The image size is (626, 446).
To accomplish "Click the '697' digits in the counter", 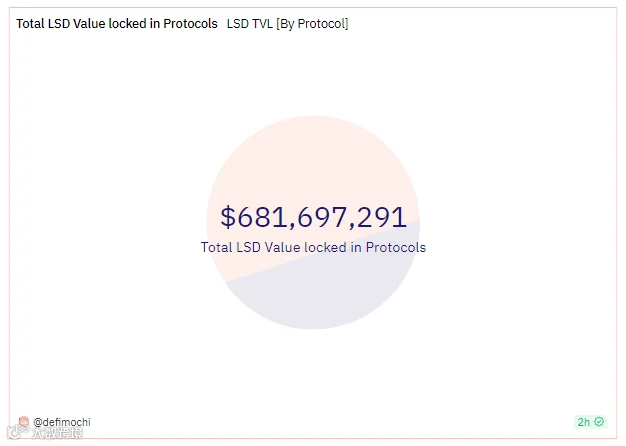I will 322,217.
